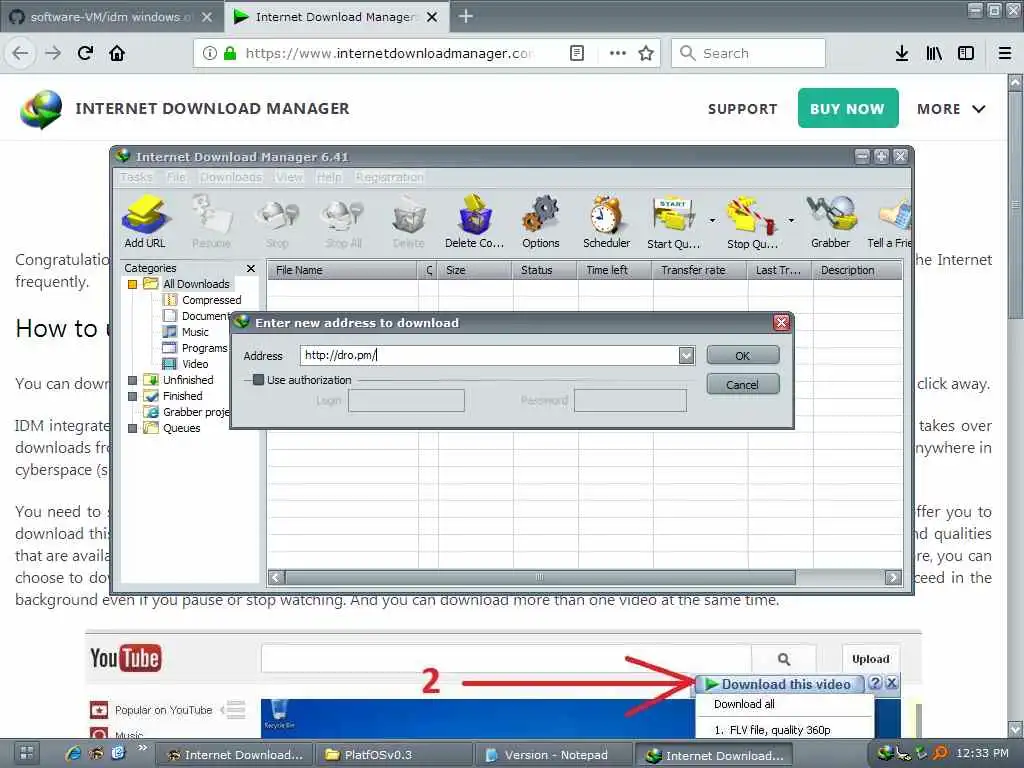Open a new browser tab
Screen dimensions: 1024x768
466,16
